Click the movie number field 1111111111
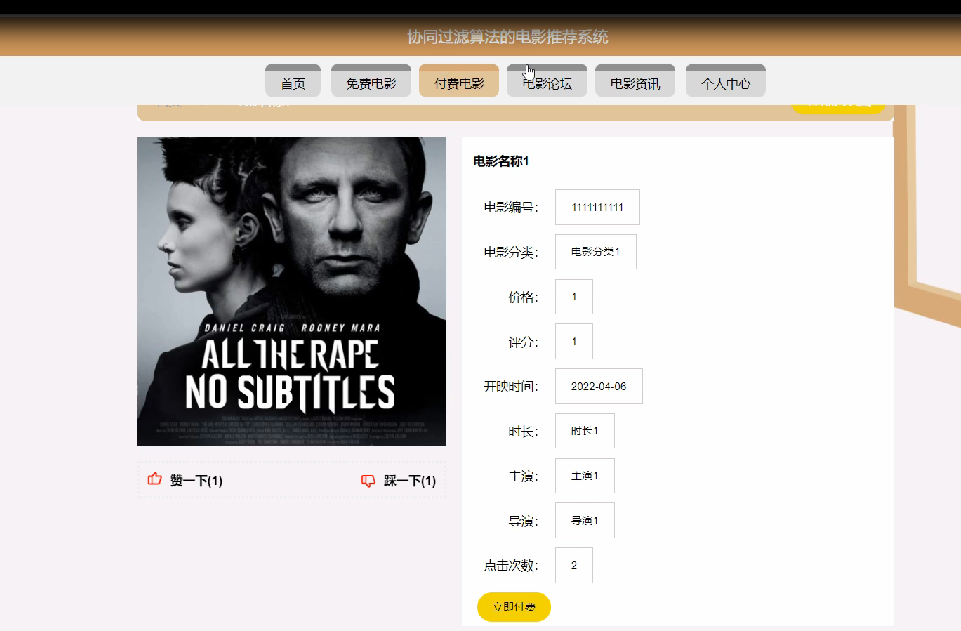 click(598, 207)
